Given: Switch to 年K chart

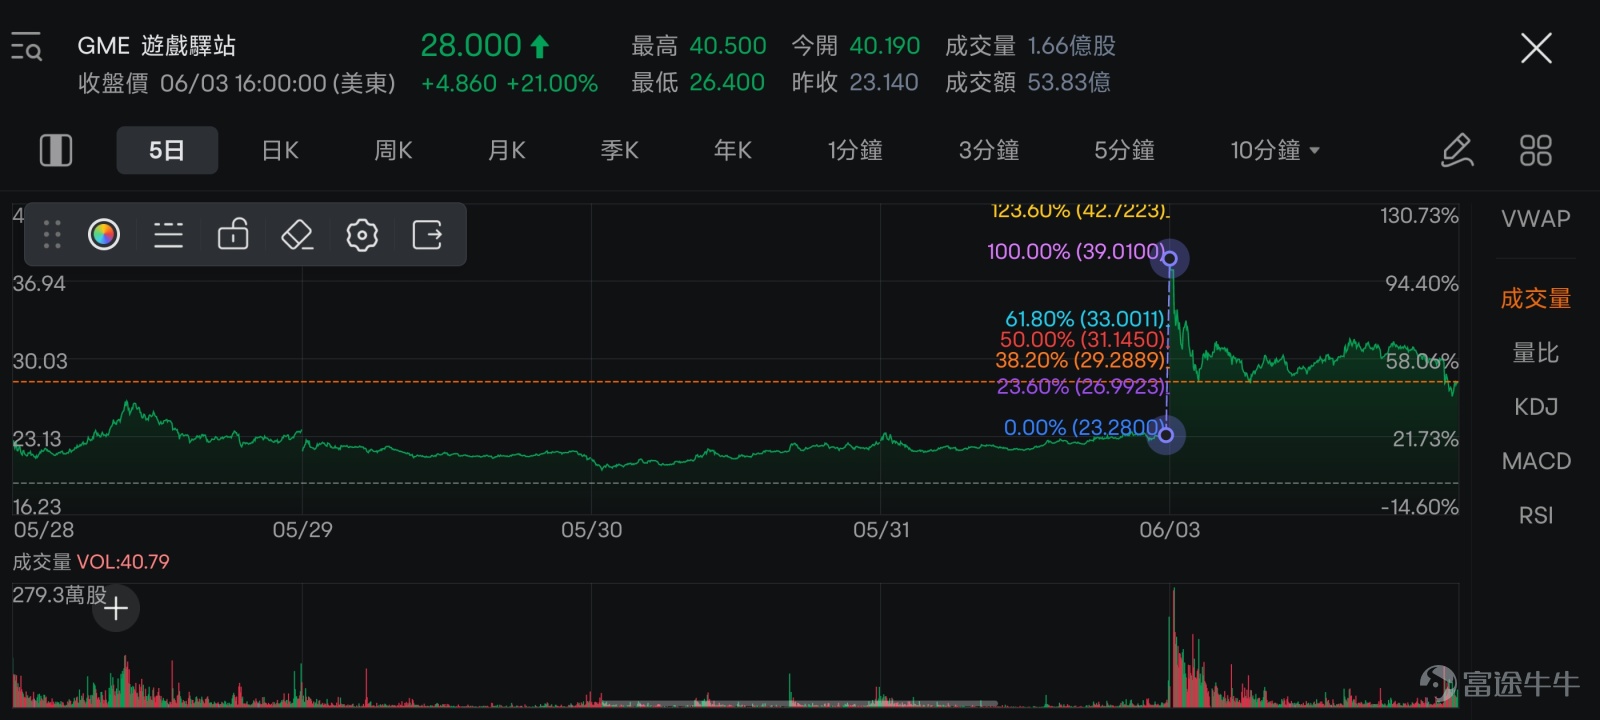Looking at the screenshot, I should 732,151.
